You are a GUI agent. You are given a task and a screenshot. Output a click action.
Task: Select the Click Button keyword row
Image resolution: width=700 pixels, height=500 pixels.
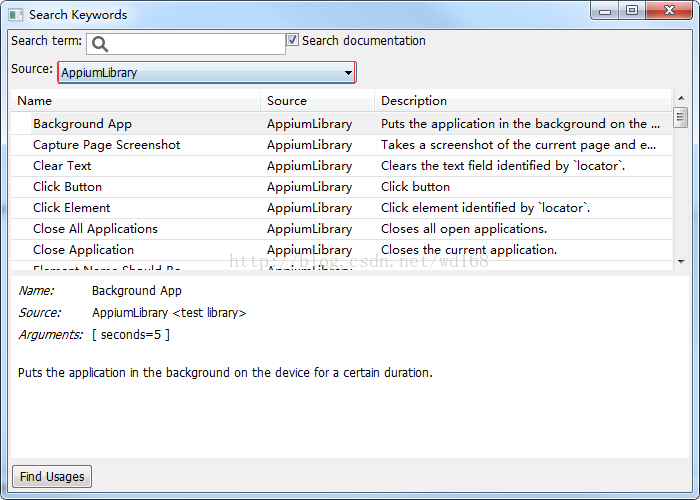coord(342,187)
